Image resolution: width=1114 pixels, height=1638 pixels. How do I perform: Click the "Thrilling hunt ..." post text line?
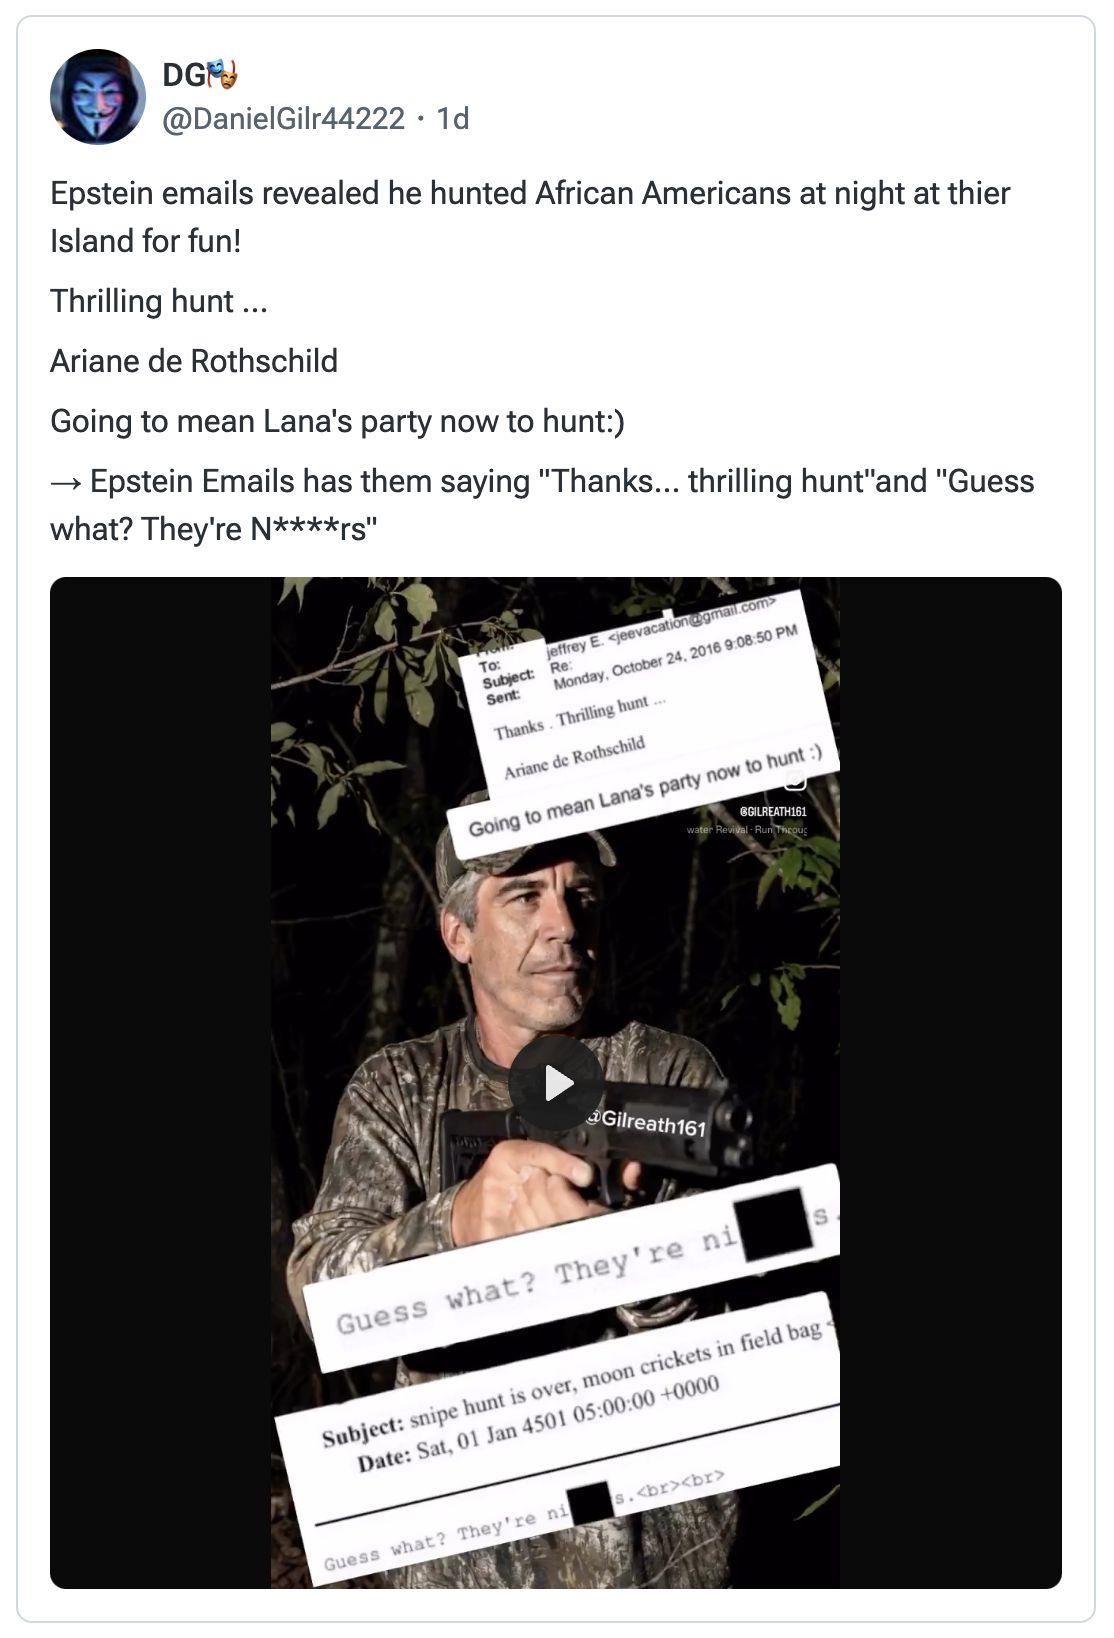pos(159,301)
